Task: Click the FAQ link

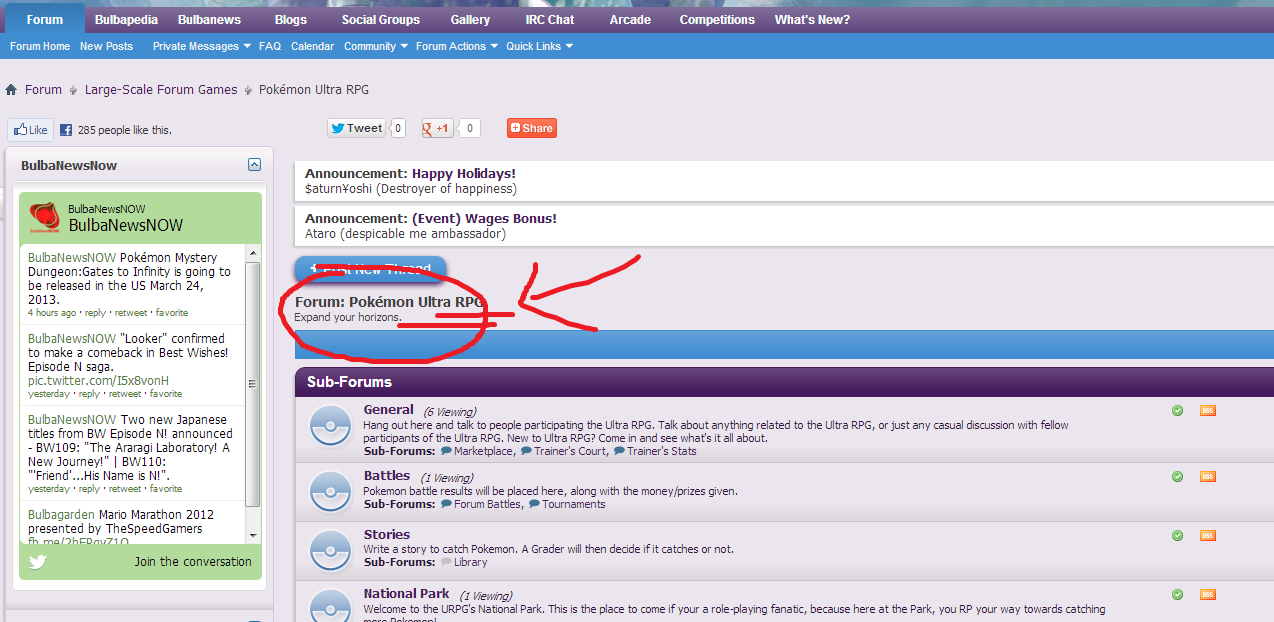Action: coord(270,46)
